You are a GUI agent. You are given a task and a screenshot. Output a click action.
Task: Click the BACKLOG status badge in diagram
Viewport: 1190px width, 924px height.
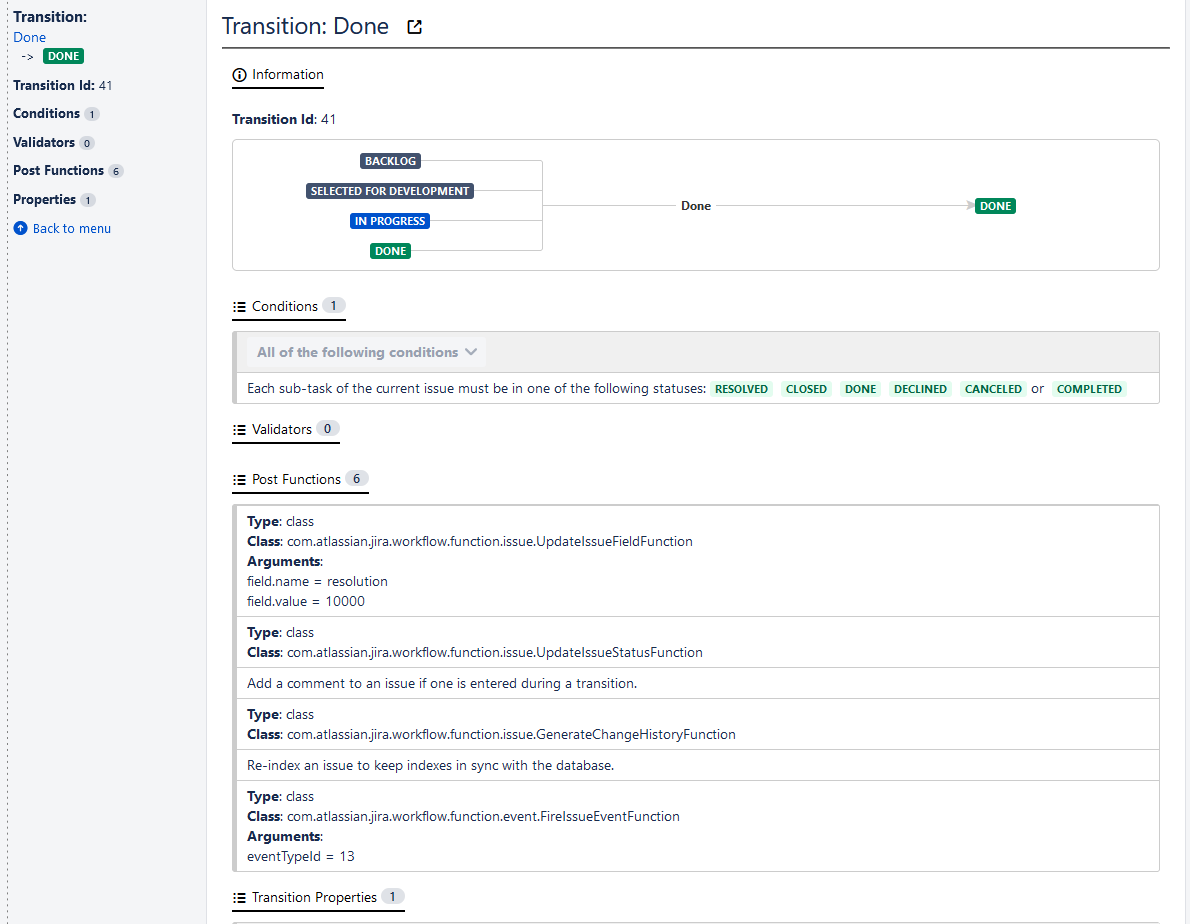390,161
